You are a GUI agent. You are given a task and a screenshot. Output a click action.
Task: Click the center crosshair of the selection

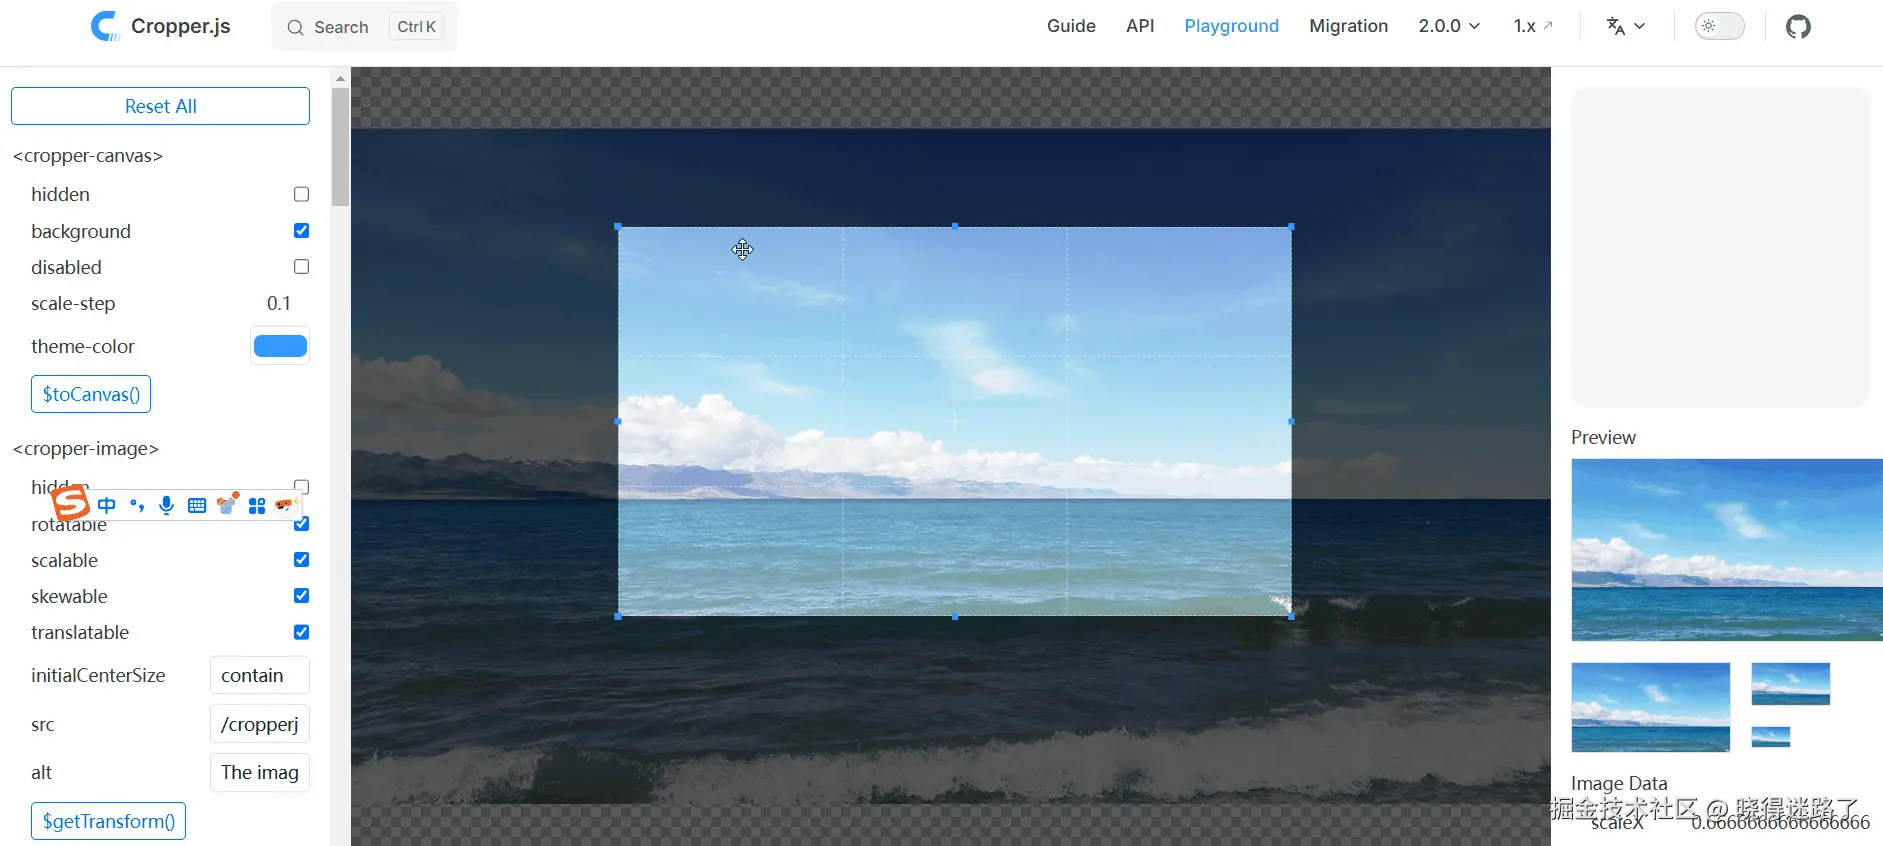click(x=955, y=421)
